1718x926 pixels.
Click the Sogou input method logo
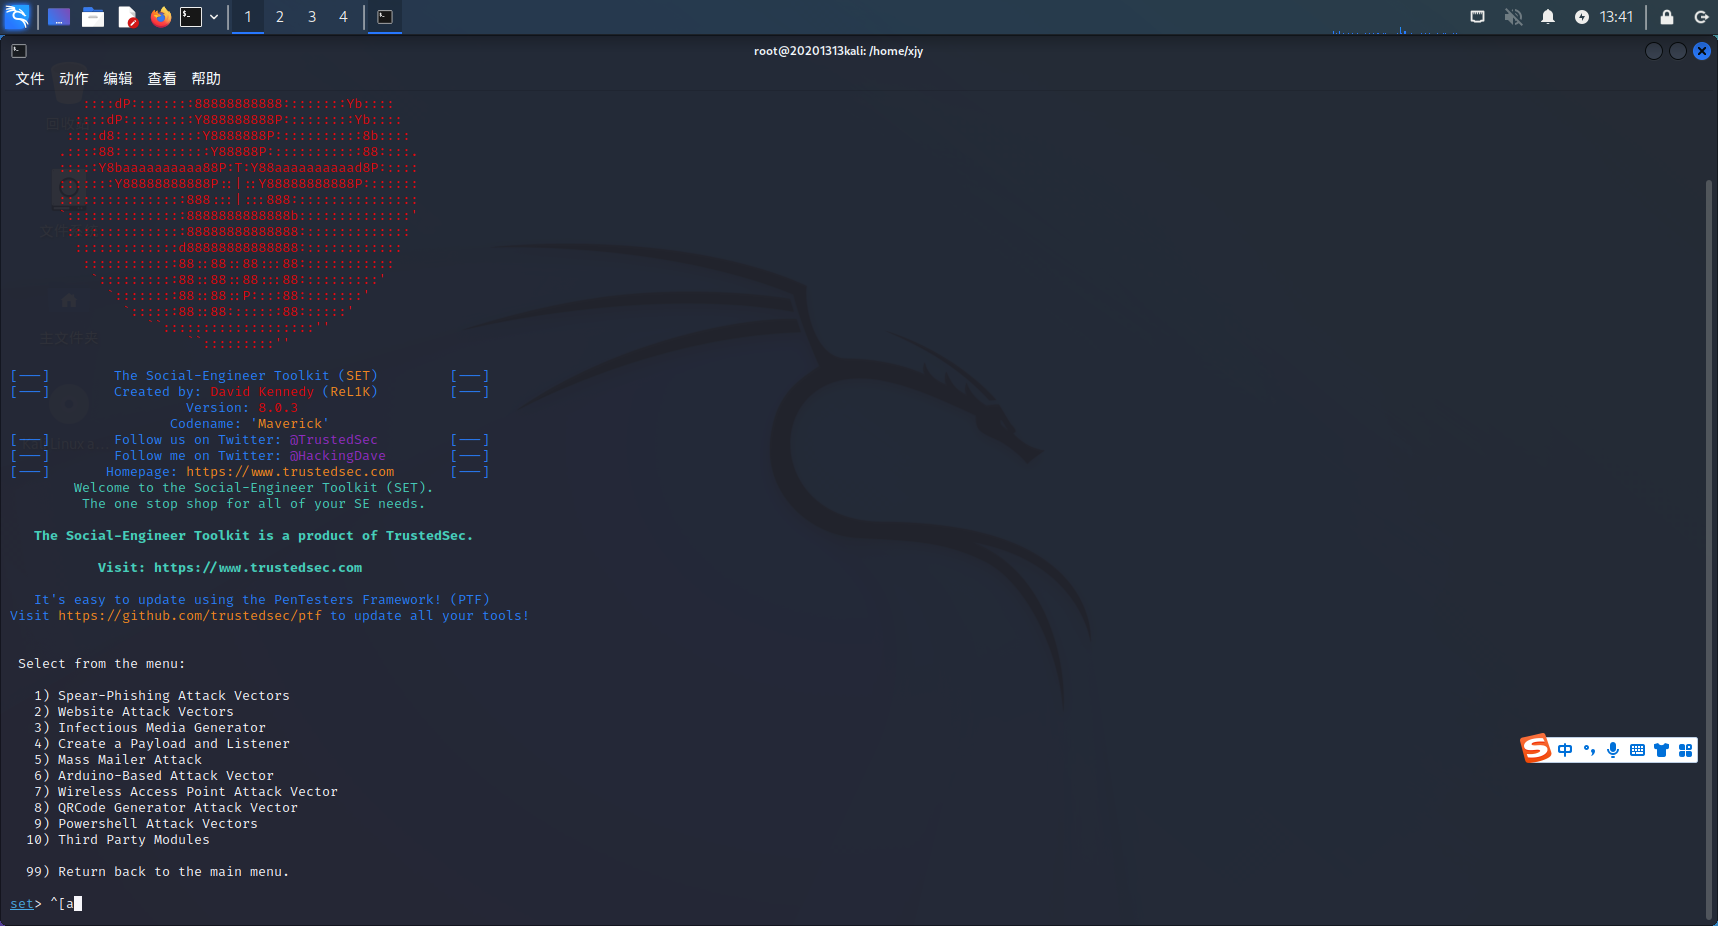1536,748
